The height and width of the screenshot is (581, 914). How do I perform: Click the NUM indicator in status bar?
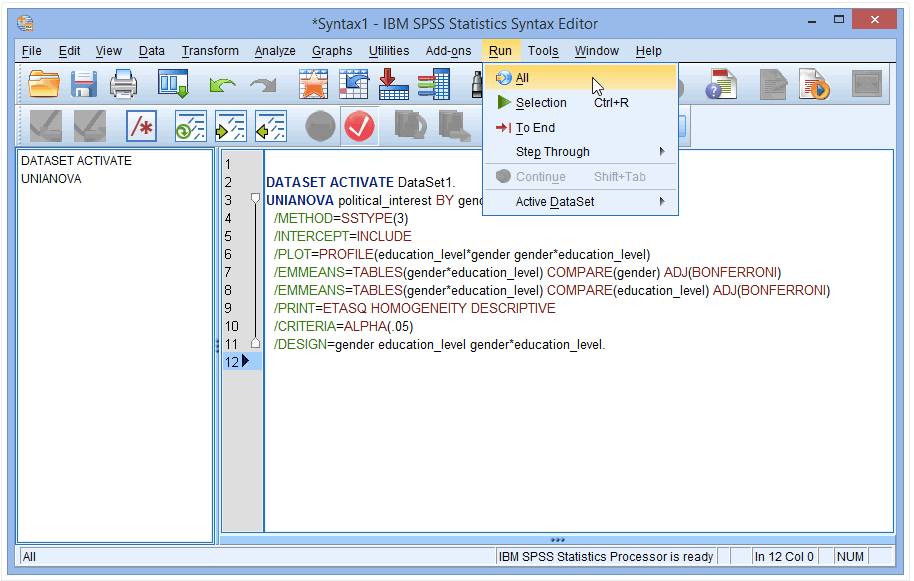850,557
